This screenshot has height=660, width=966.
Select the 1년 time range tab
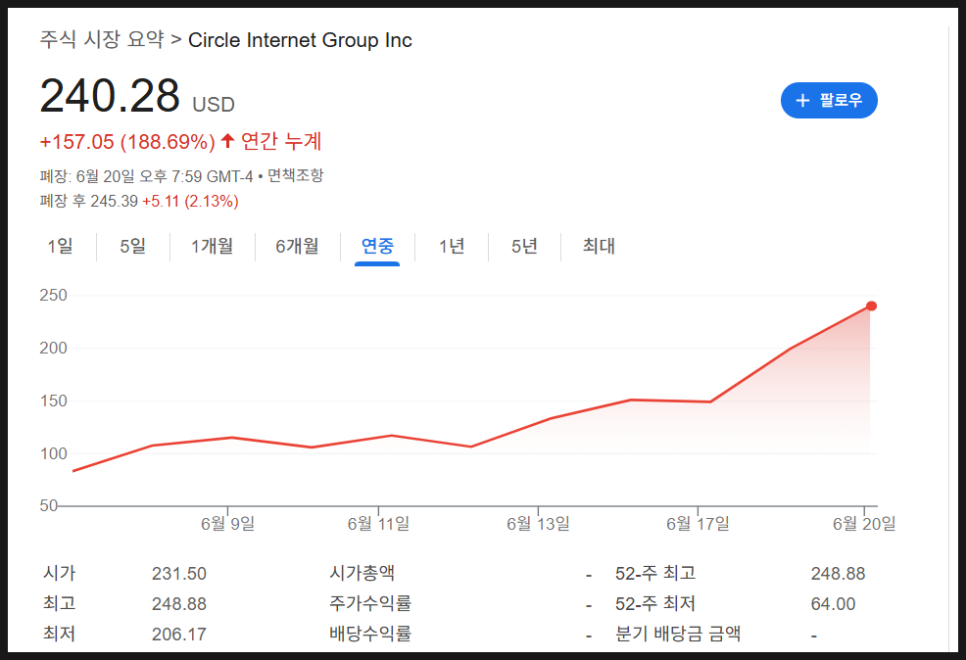(452, 246)
